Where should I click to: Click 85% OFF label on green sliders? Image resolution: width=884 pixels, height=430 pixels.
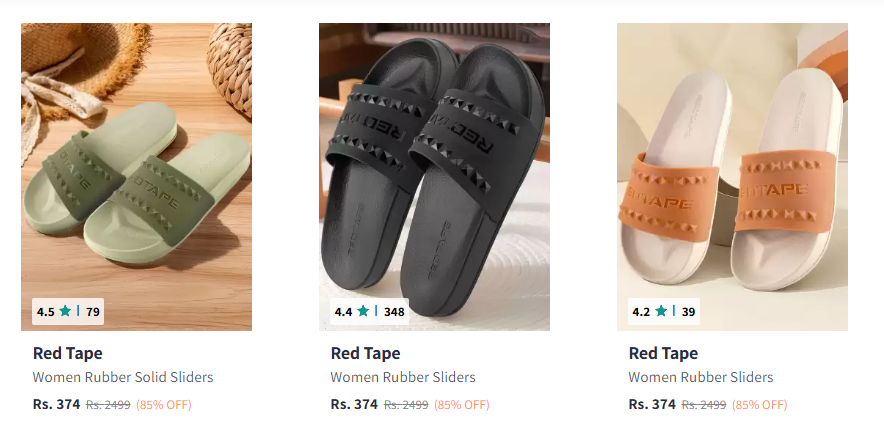click(x=163, y=405)
